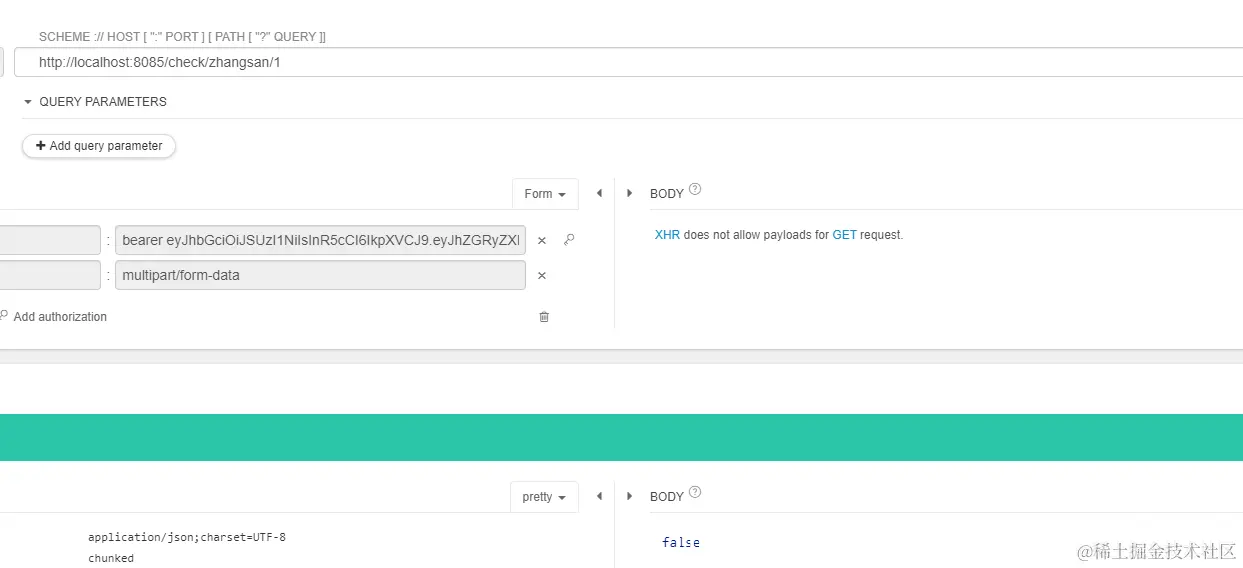Delete all headers with trash icon
Screen dimensions: 1243x568
tap(544, 317)
